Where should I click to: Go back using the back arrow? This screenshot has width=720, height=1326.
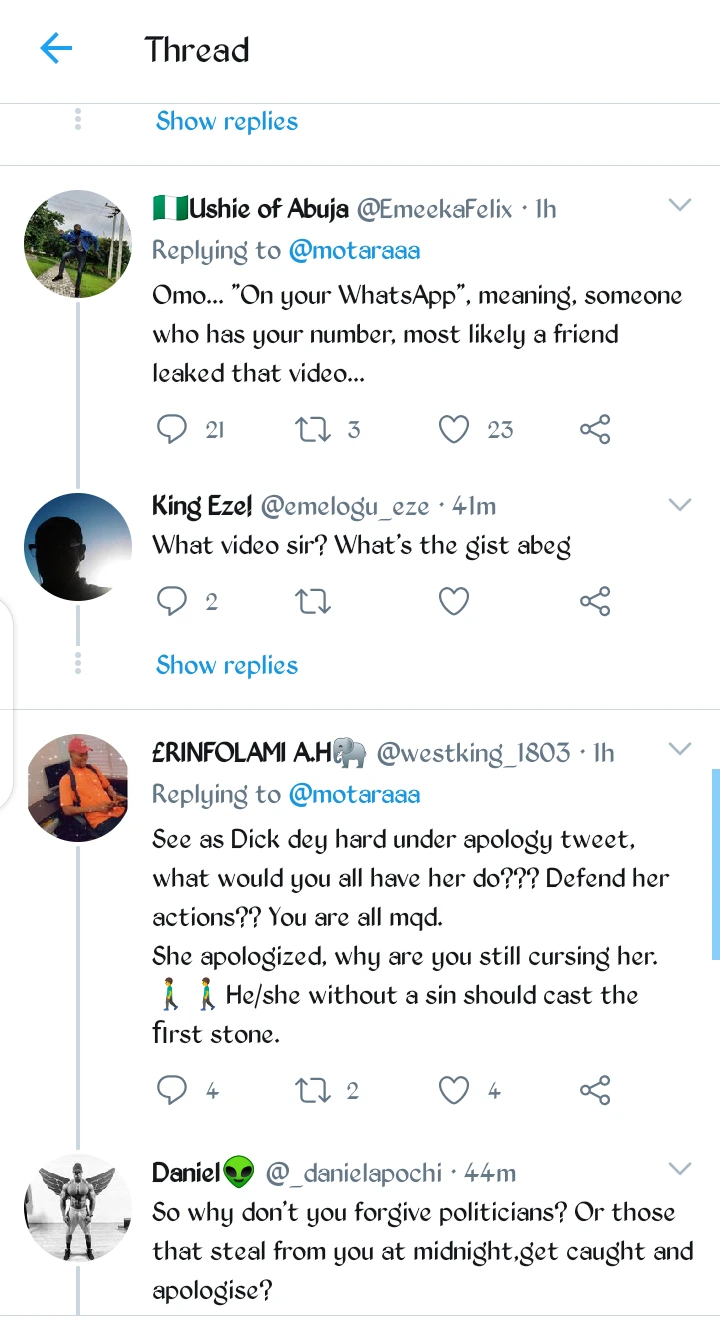click(56, 49)
